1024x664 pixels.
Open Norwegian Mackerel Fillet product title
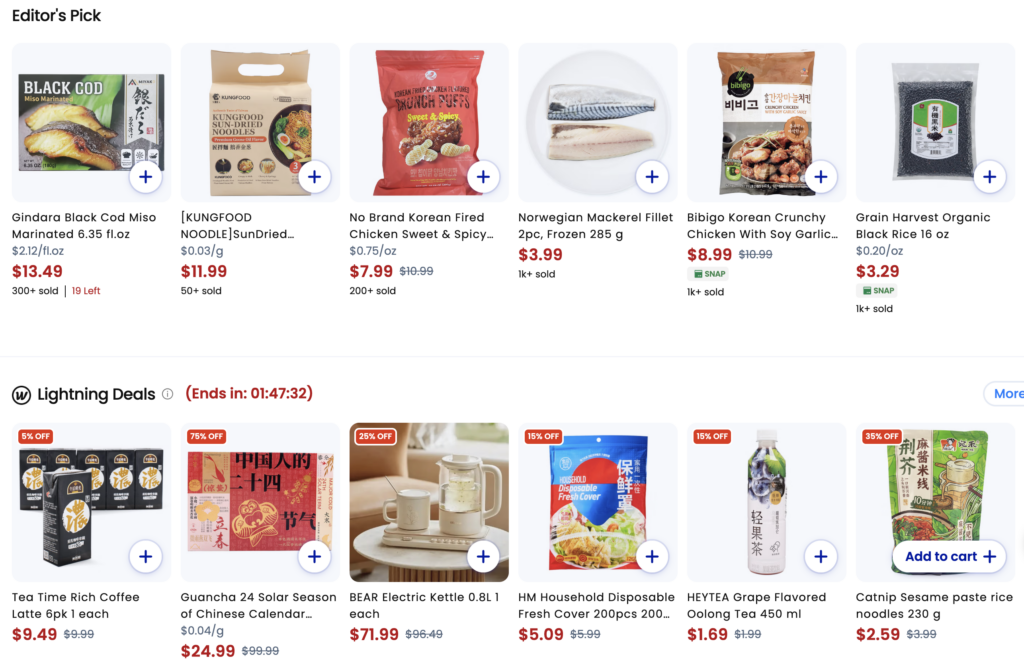[595, 226]
